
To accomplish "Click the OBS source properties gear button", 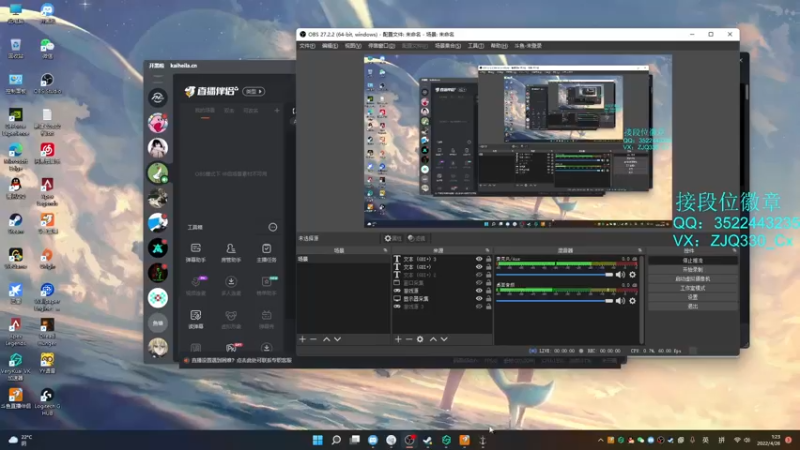I will pyautogui.click(x=393, y=238).
